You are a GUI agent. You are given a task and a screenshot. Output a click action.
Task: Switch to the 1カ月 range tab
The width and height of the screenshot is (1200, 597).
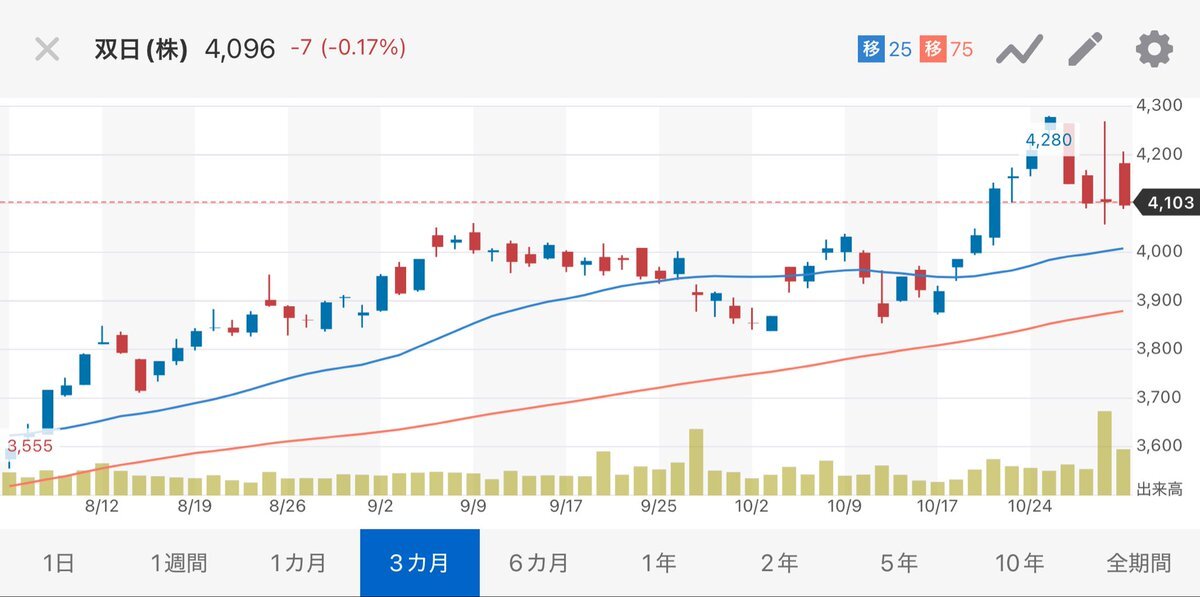(x=299, y=563)
